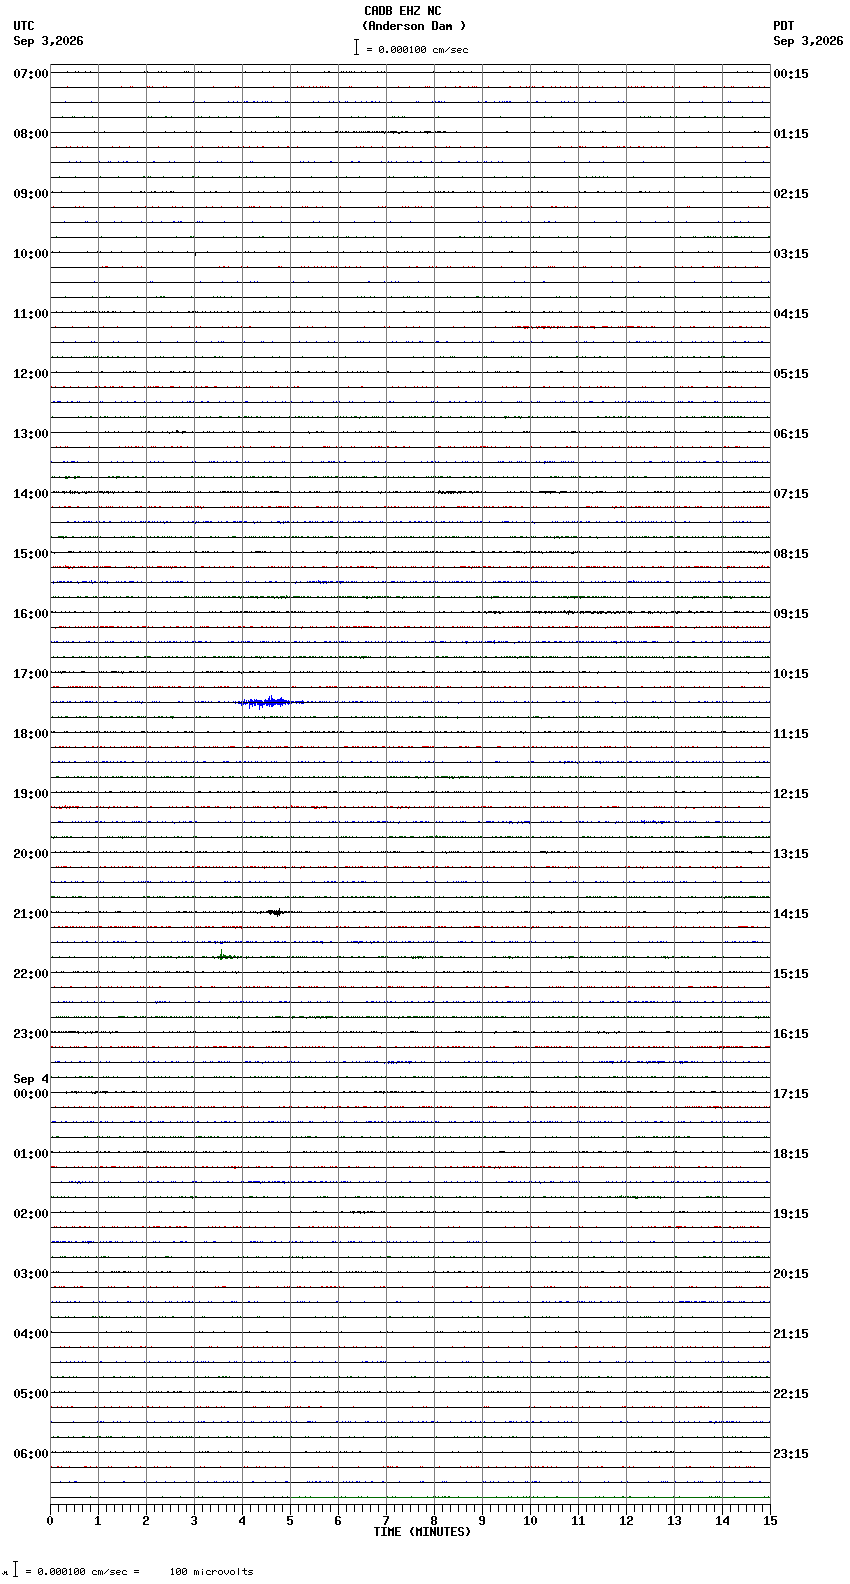This screenshot has width=850, height=1584.
Task: Click the 21:00 UTC row label
Action: 31,914
